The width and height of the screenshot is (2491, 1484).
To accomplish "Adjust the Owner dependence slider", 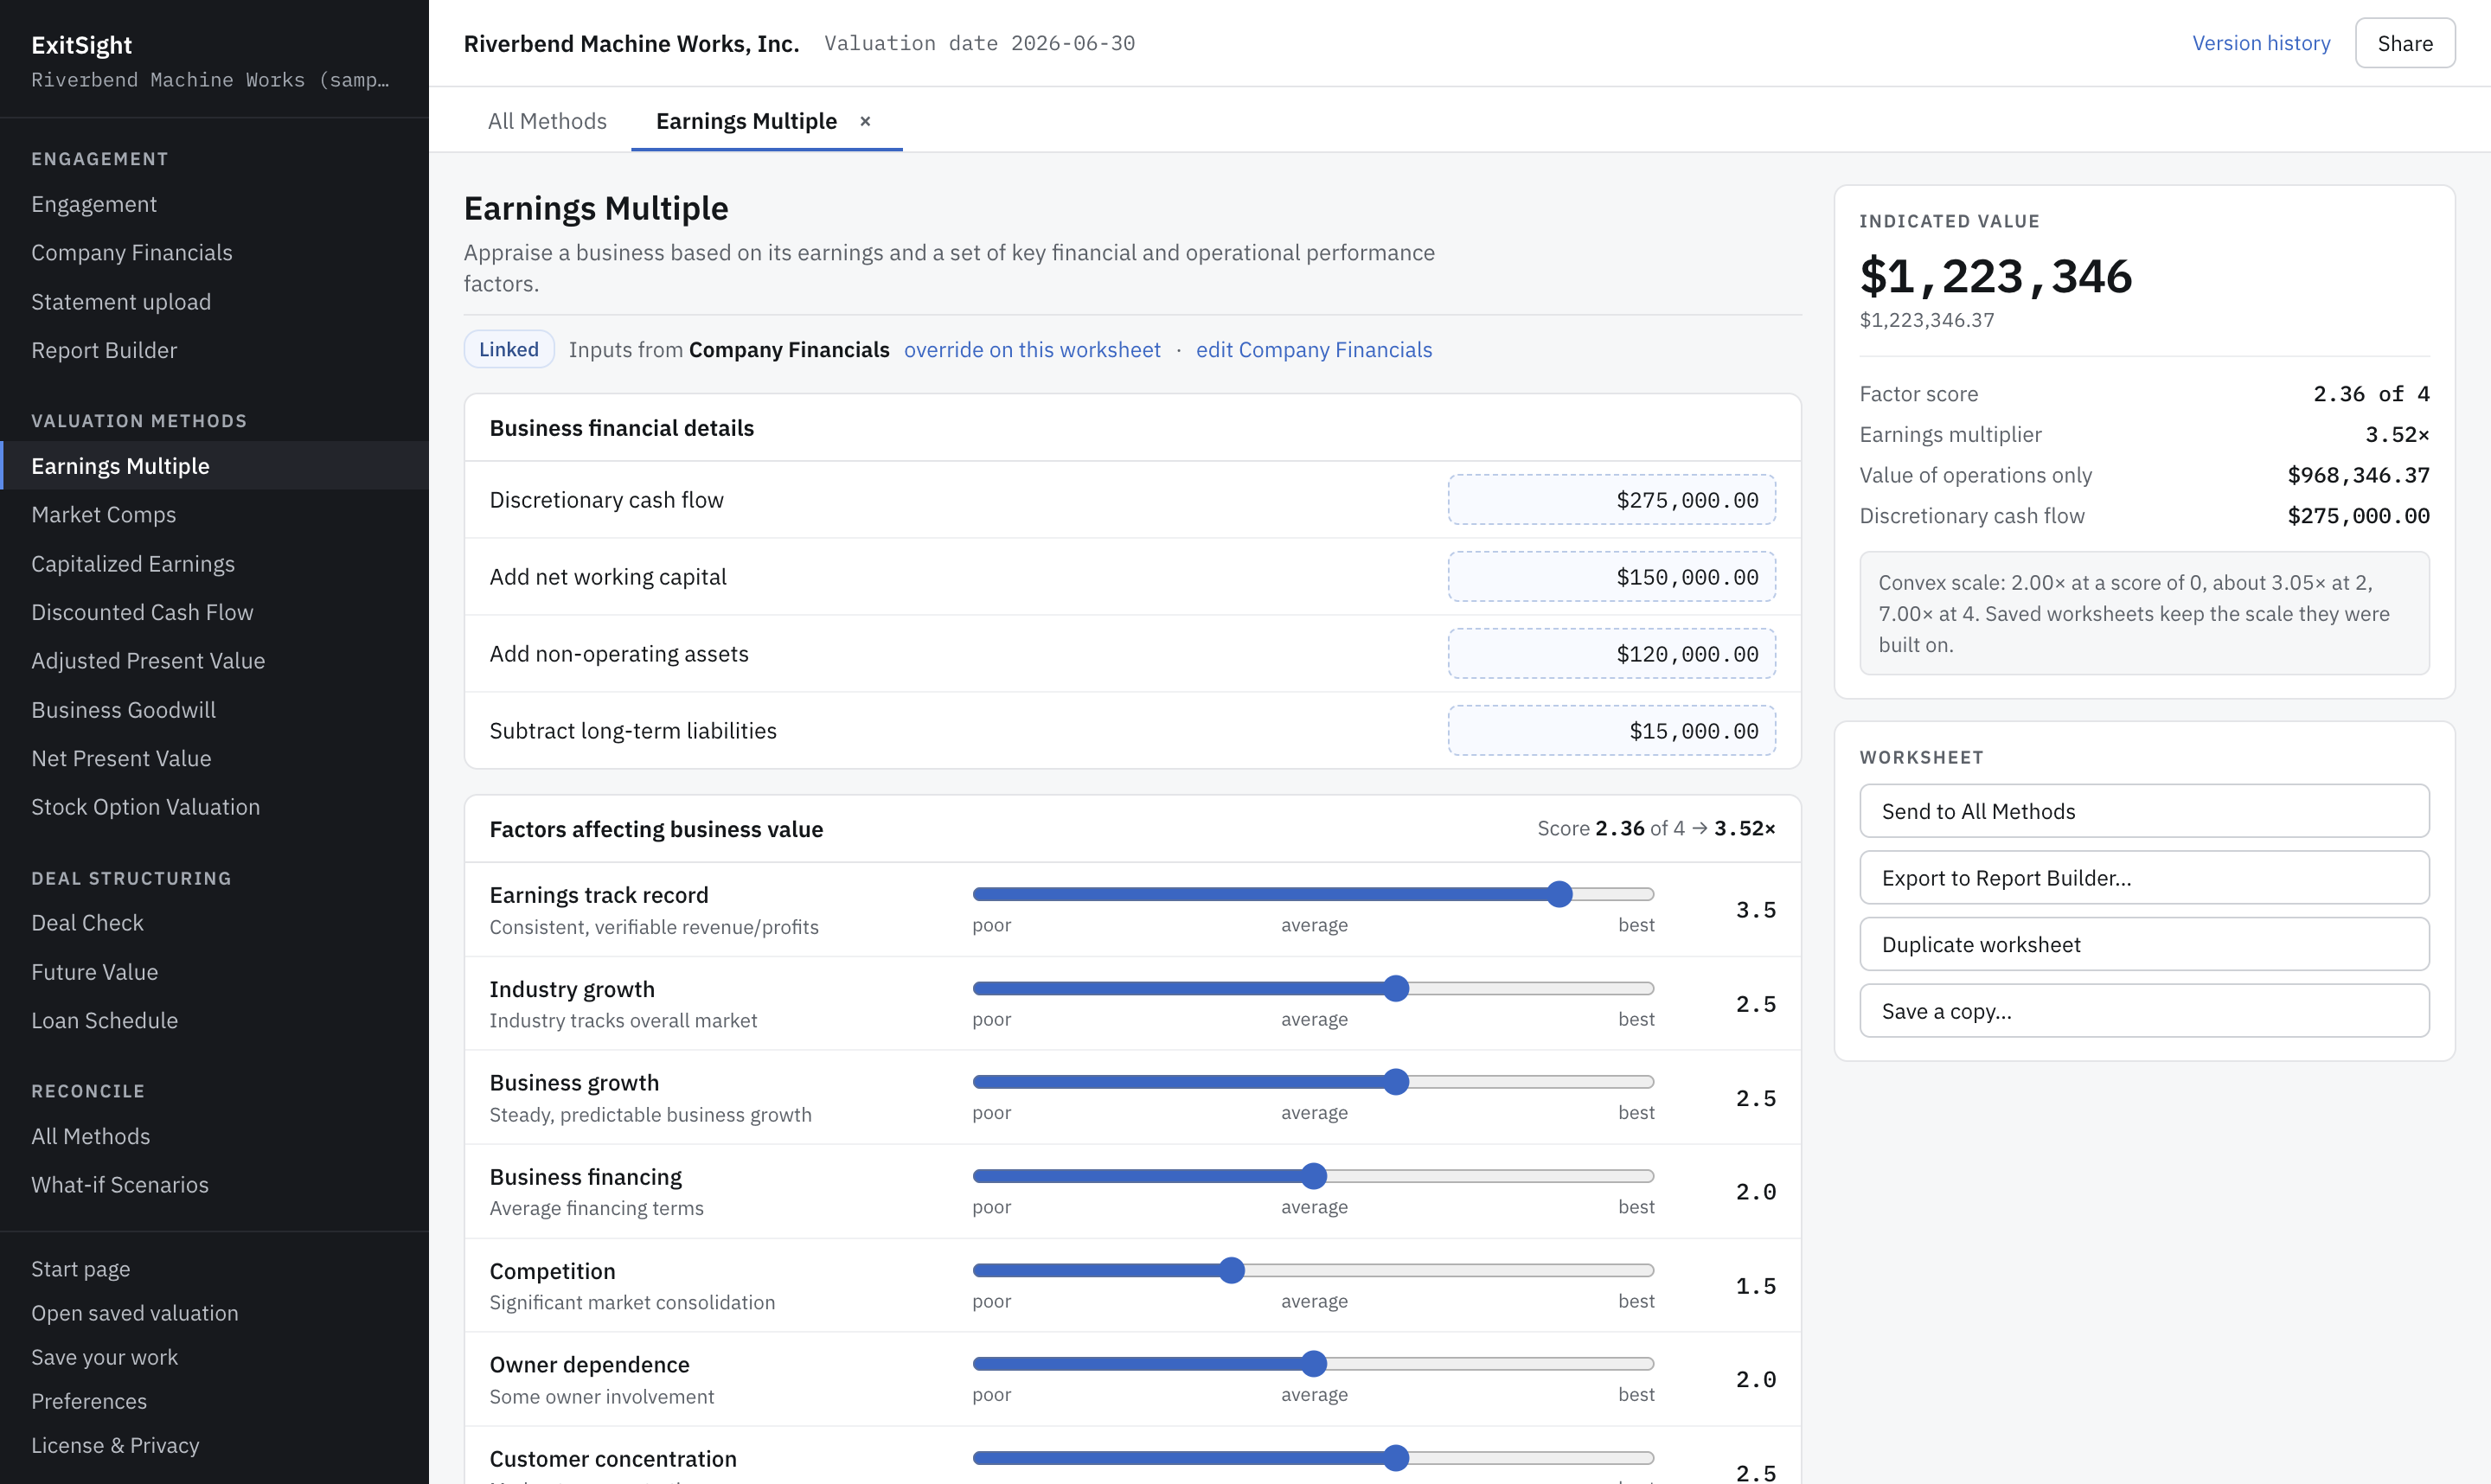I will (x=1314, y=1364).
